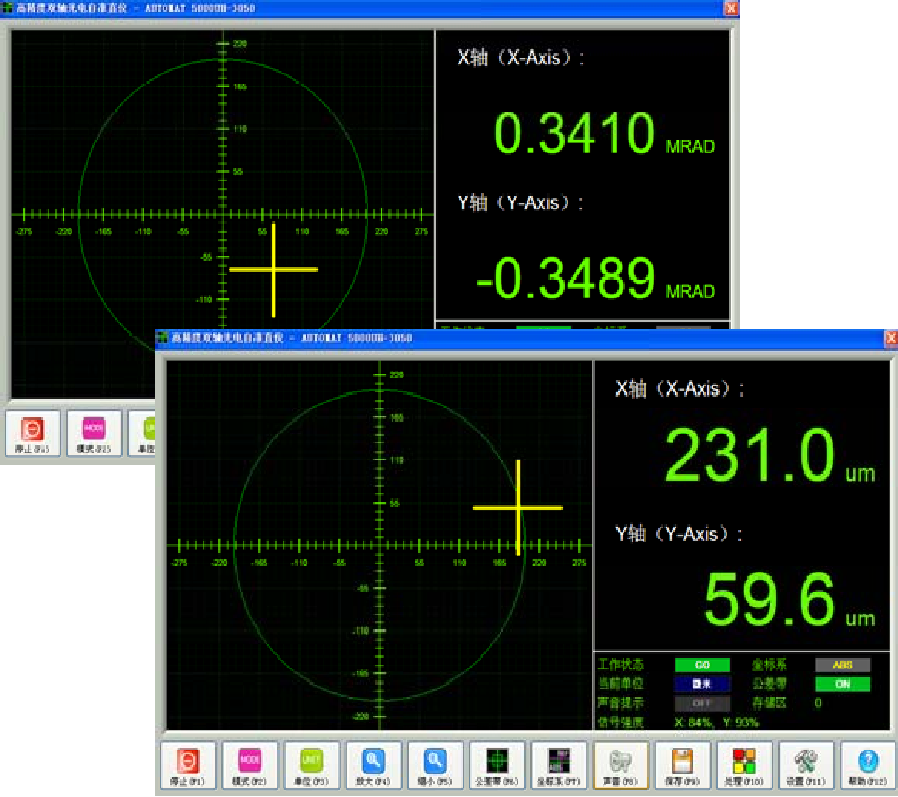Screen dimensions: 898x797
Task: Click the green ON tolerance zone indicator
Action: pos(841,684)
